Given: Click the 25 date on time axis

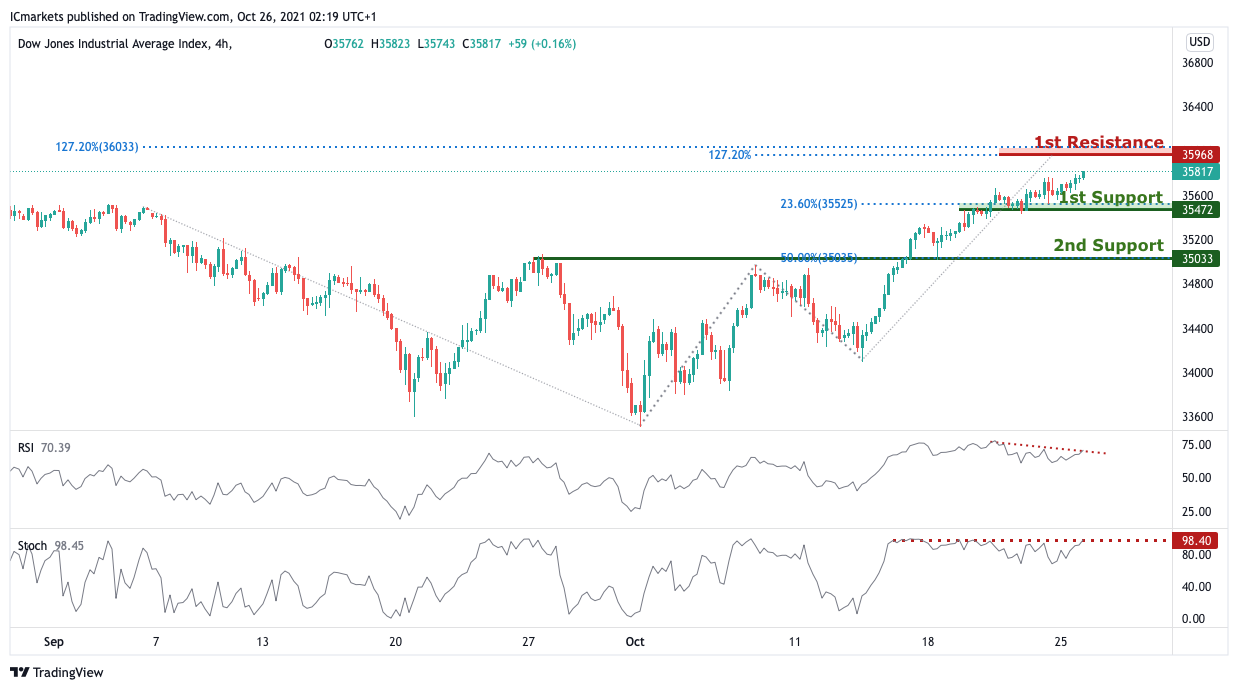Looking at the screenshot, I should coord(1061,640).
